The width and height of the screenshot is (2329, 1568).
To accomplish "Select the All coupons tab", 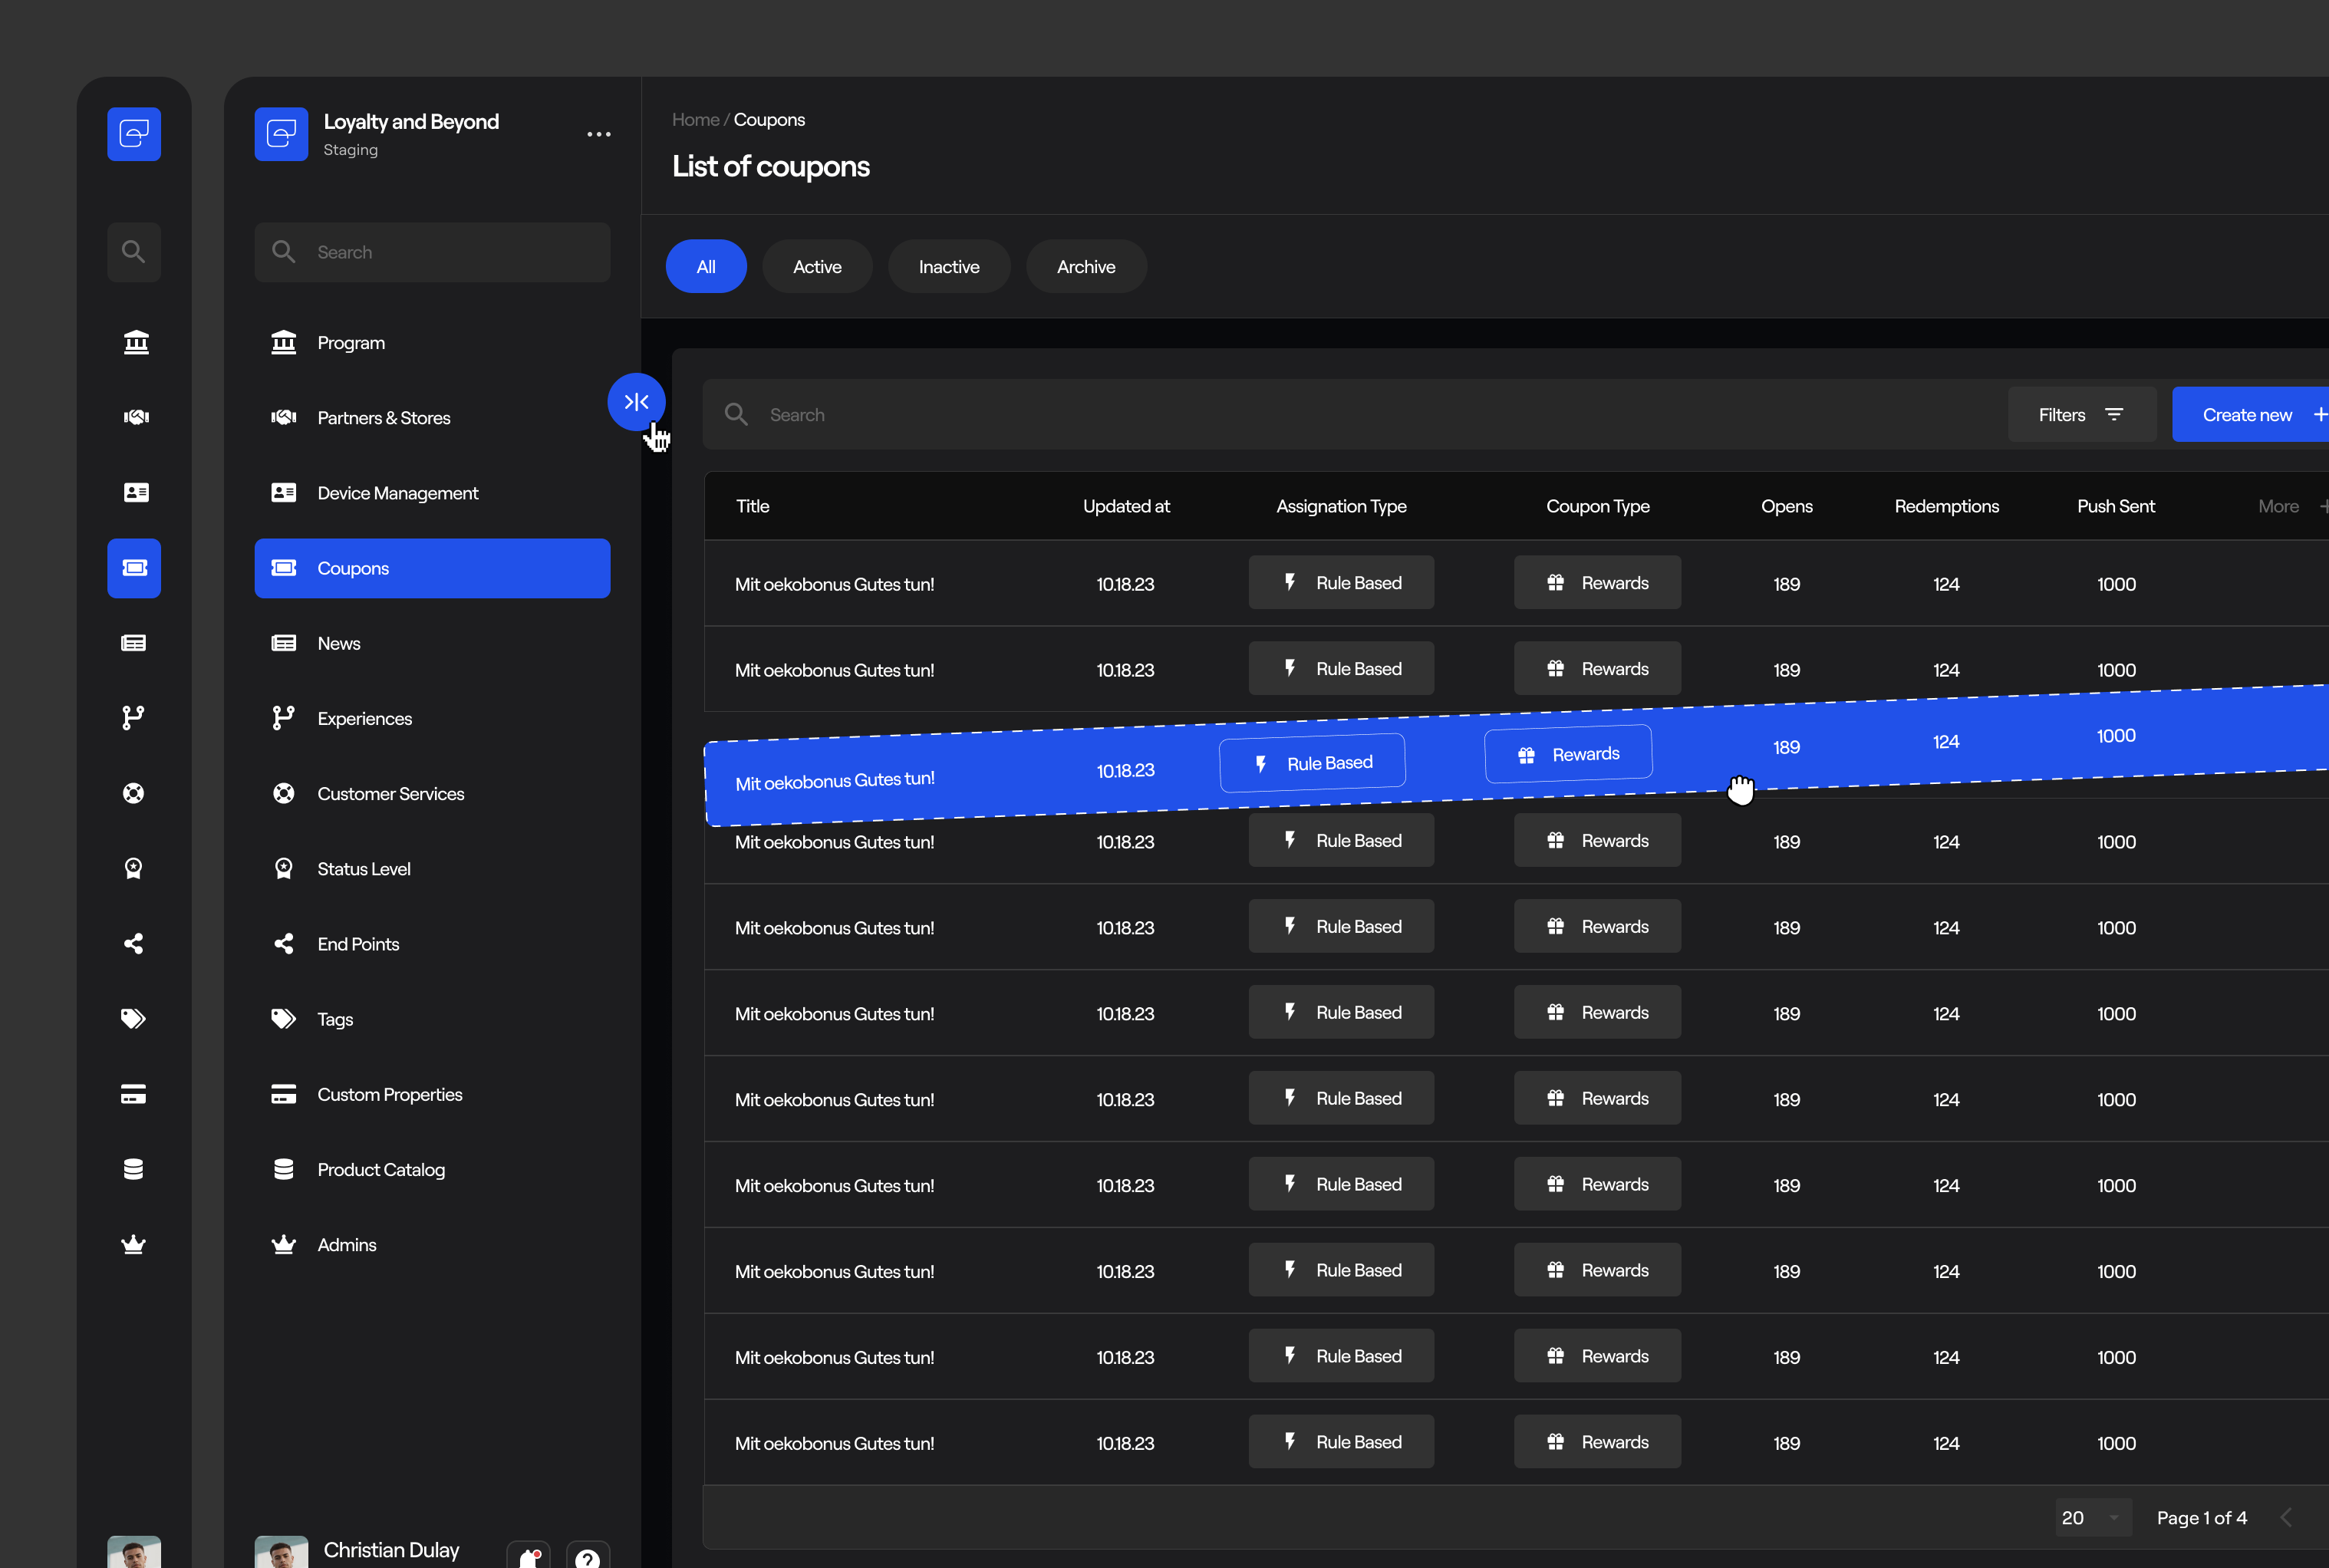I will 706,266.
